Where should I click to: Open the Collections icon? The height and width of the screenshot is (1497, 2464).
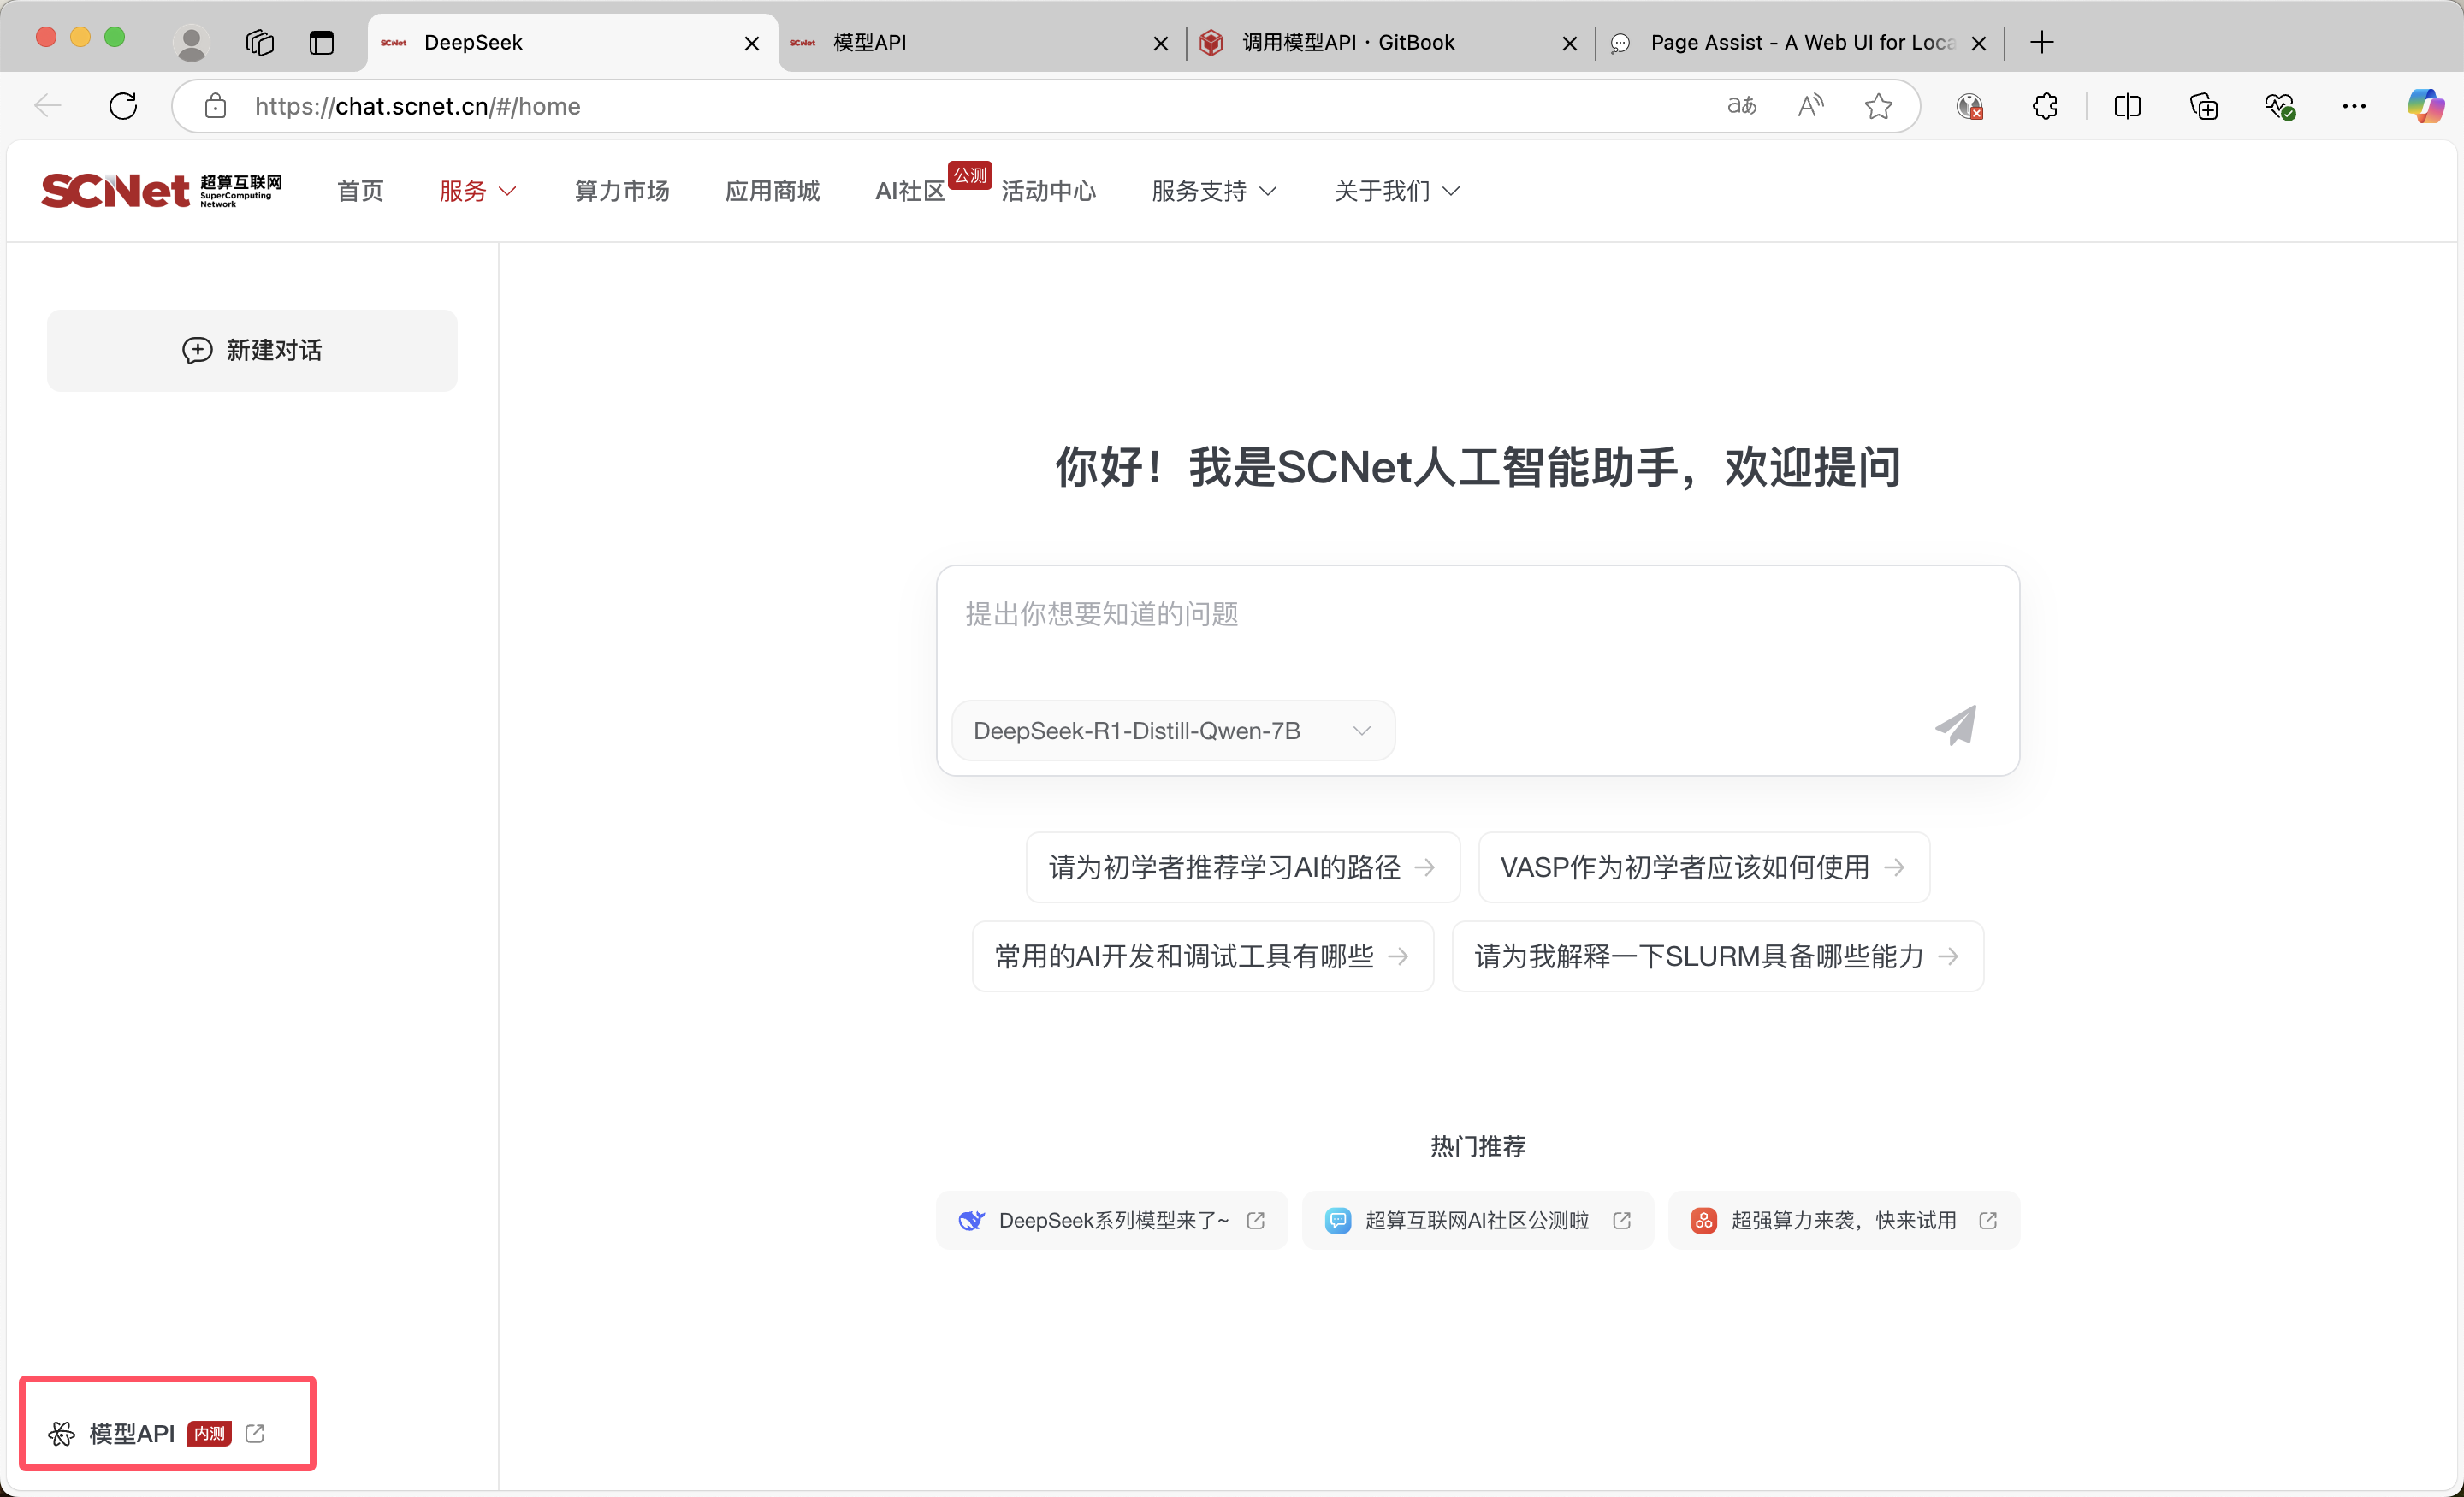click(x=2203, y=106)
